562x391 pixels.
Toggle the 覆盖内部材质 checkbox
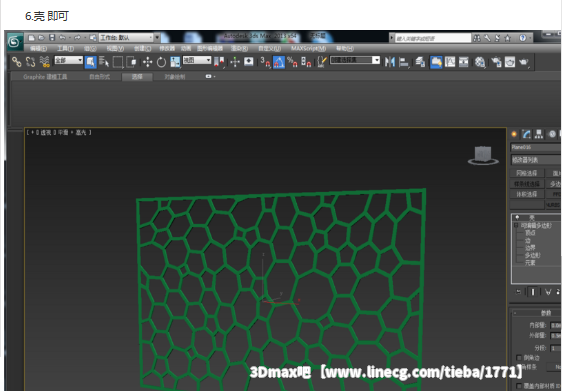tap(519, 386)
